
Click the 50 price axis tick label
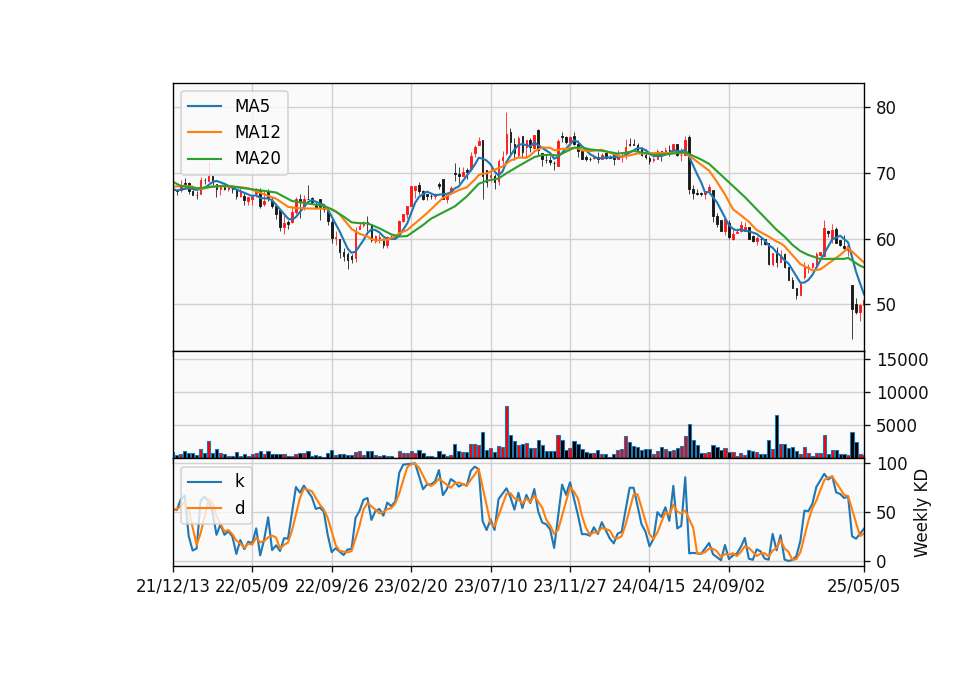click(x=885, y=305)
